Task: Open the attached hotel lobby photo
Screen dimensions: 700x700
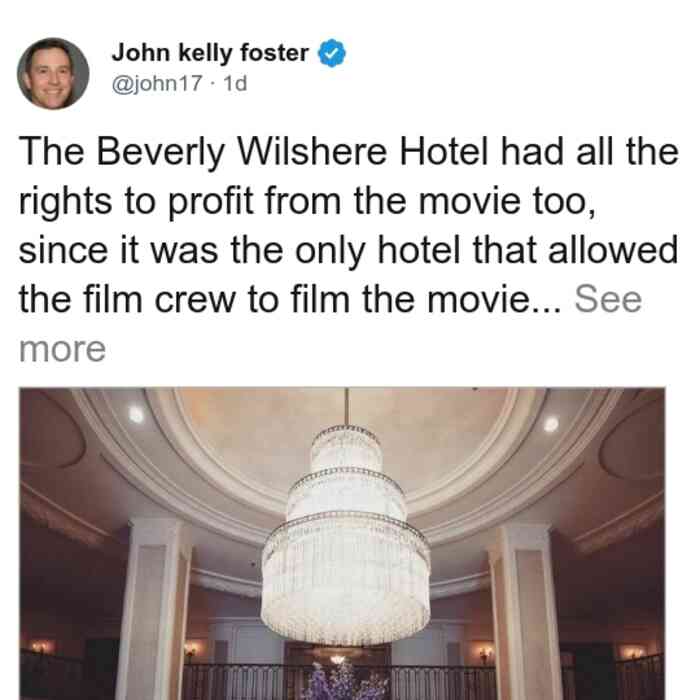Action: tap(342, 543)
